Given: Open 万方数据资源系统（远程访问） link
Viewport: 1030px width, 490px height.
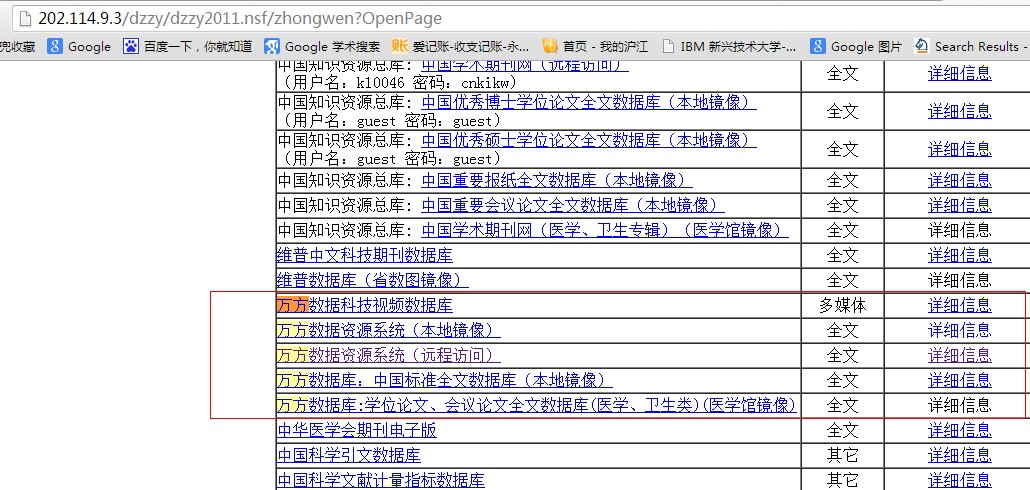Looking at the screenshot, I should (x=389, y=355).
